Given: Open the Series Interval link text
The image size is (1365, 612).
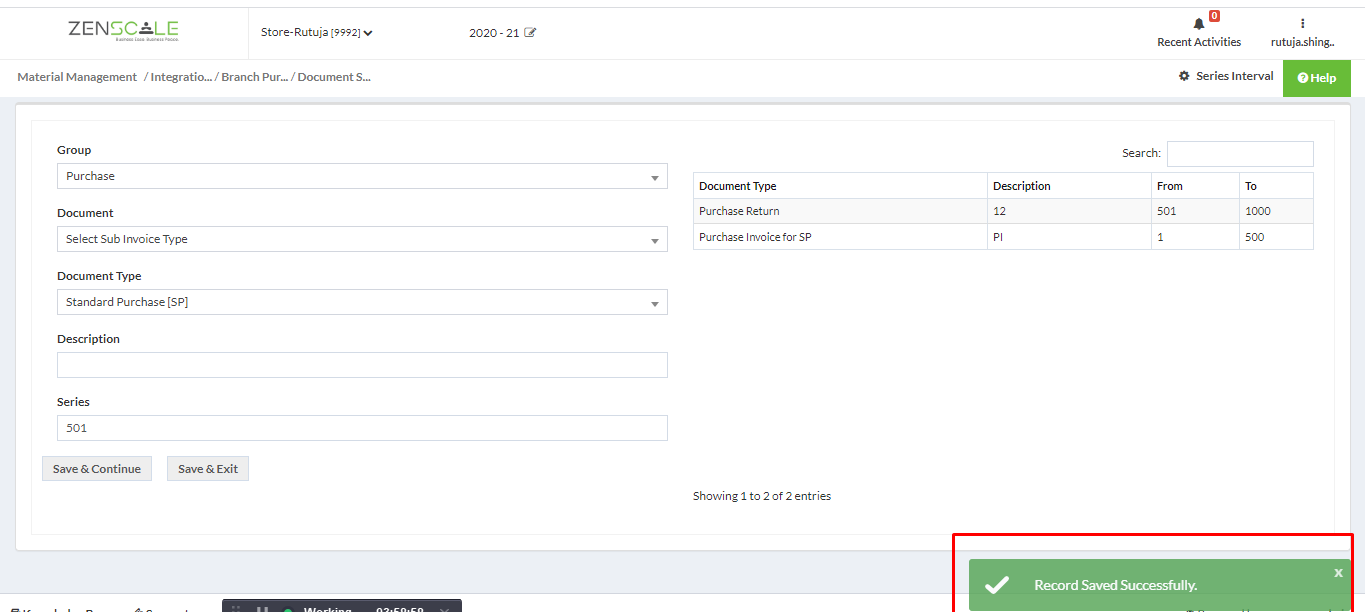Looking at the screenshot, I should 1235,76.
